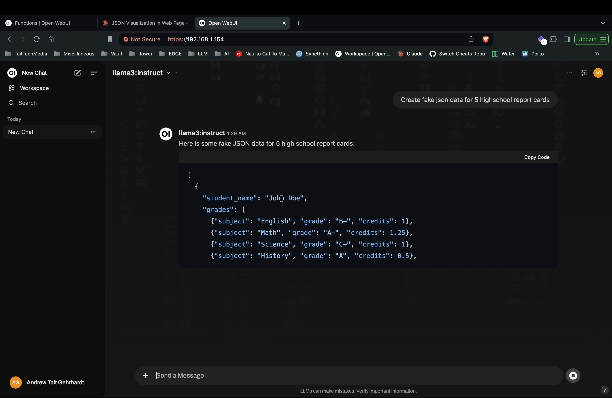Open the green-outlined browser menu button

click(x=591, y=39)
